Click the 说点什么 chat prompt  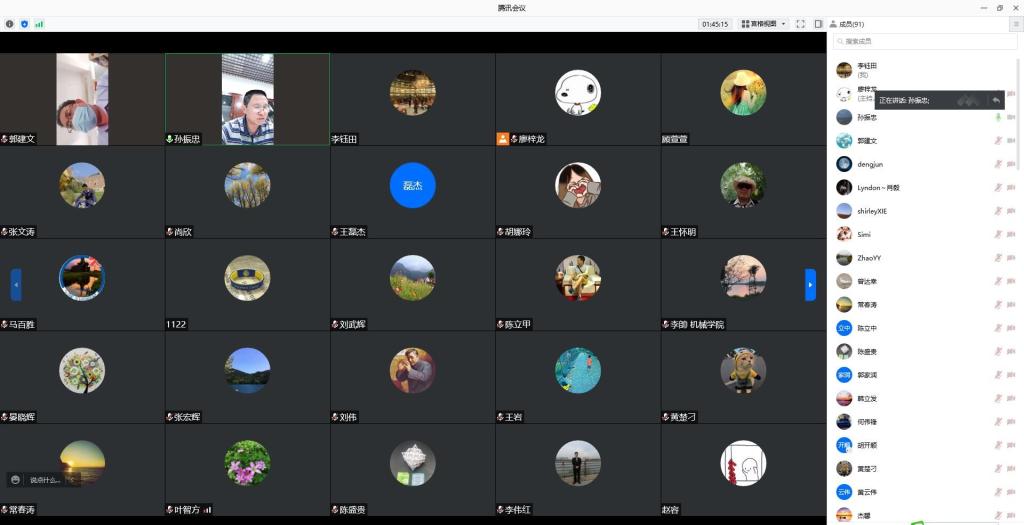(45, 480)
